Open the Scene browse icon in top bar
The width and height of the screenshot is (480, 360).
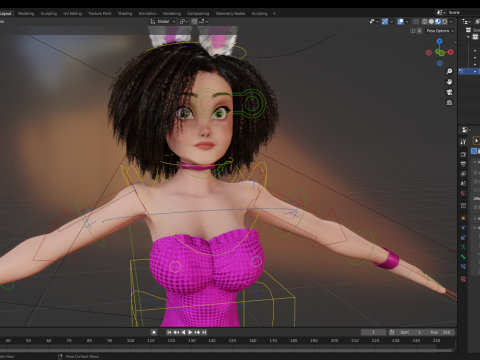[441, 12]
